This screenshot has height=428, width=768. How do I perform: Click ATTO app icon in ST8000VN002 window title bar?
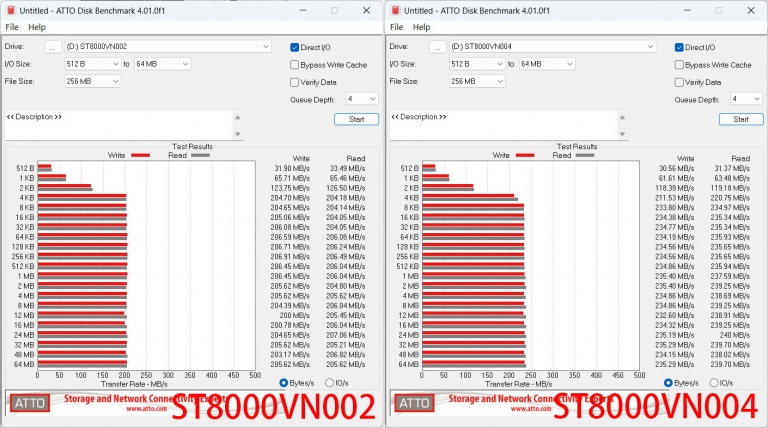tap(11, 10)
